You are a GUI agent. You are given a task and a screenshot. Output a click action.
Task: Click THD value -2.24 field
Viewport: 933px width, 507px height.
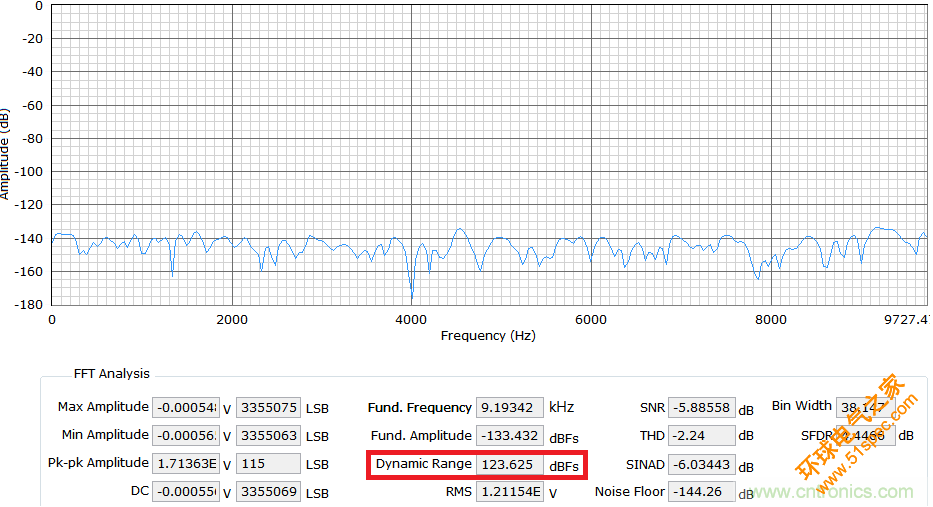coord(702,436)
